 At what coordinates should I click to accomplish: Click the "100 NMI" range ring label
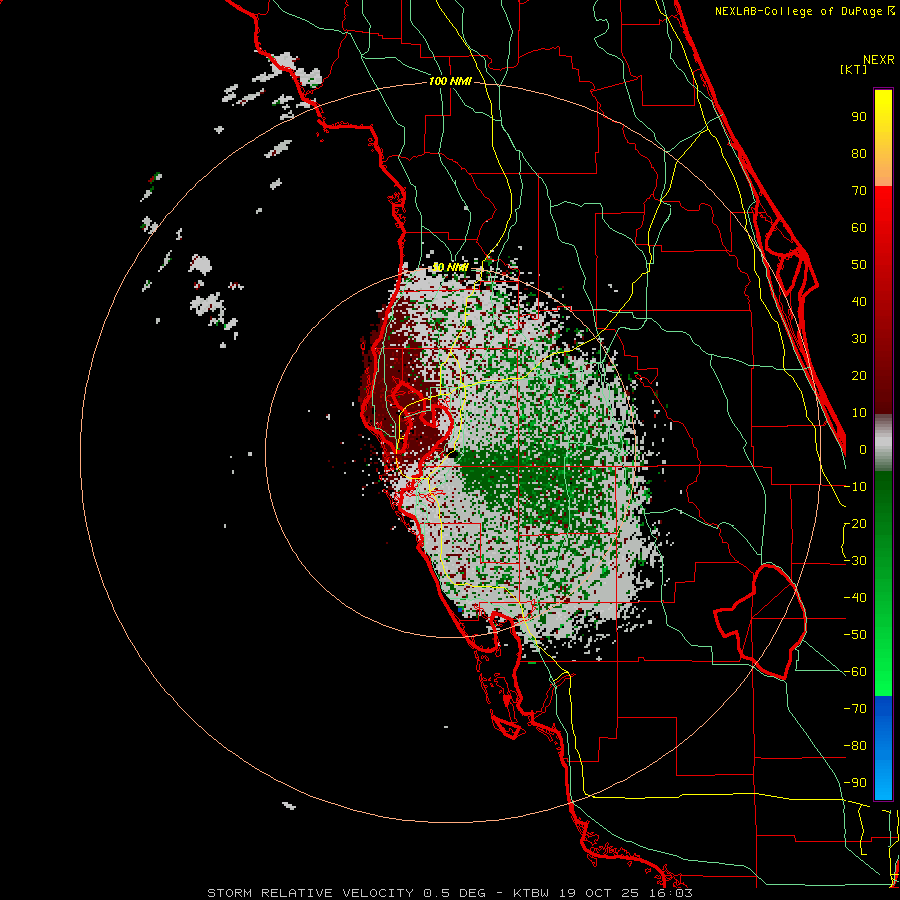tap(450, 82)
